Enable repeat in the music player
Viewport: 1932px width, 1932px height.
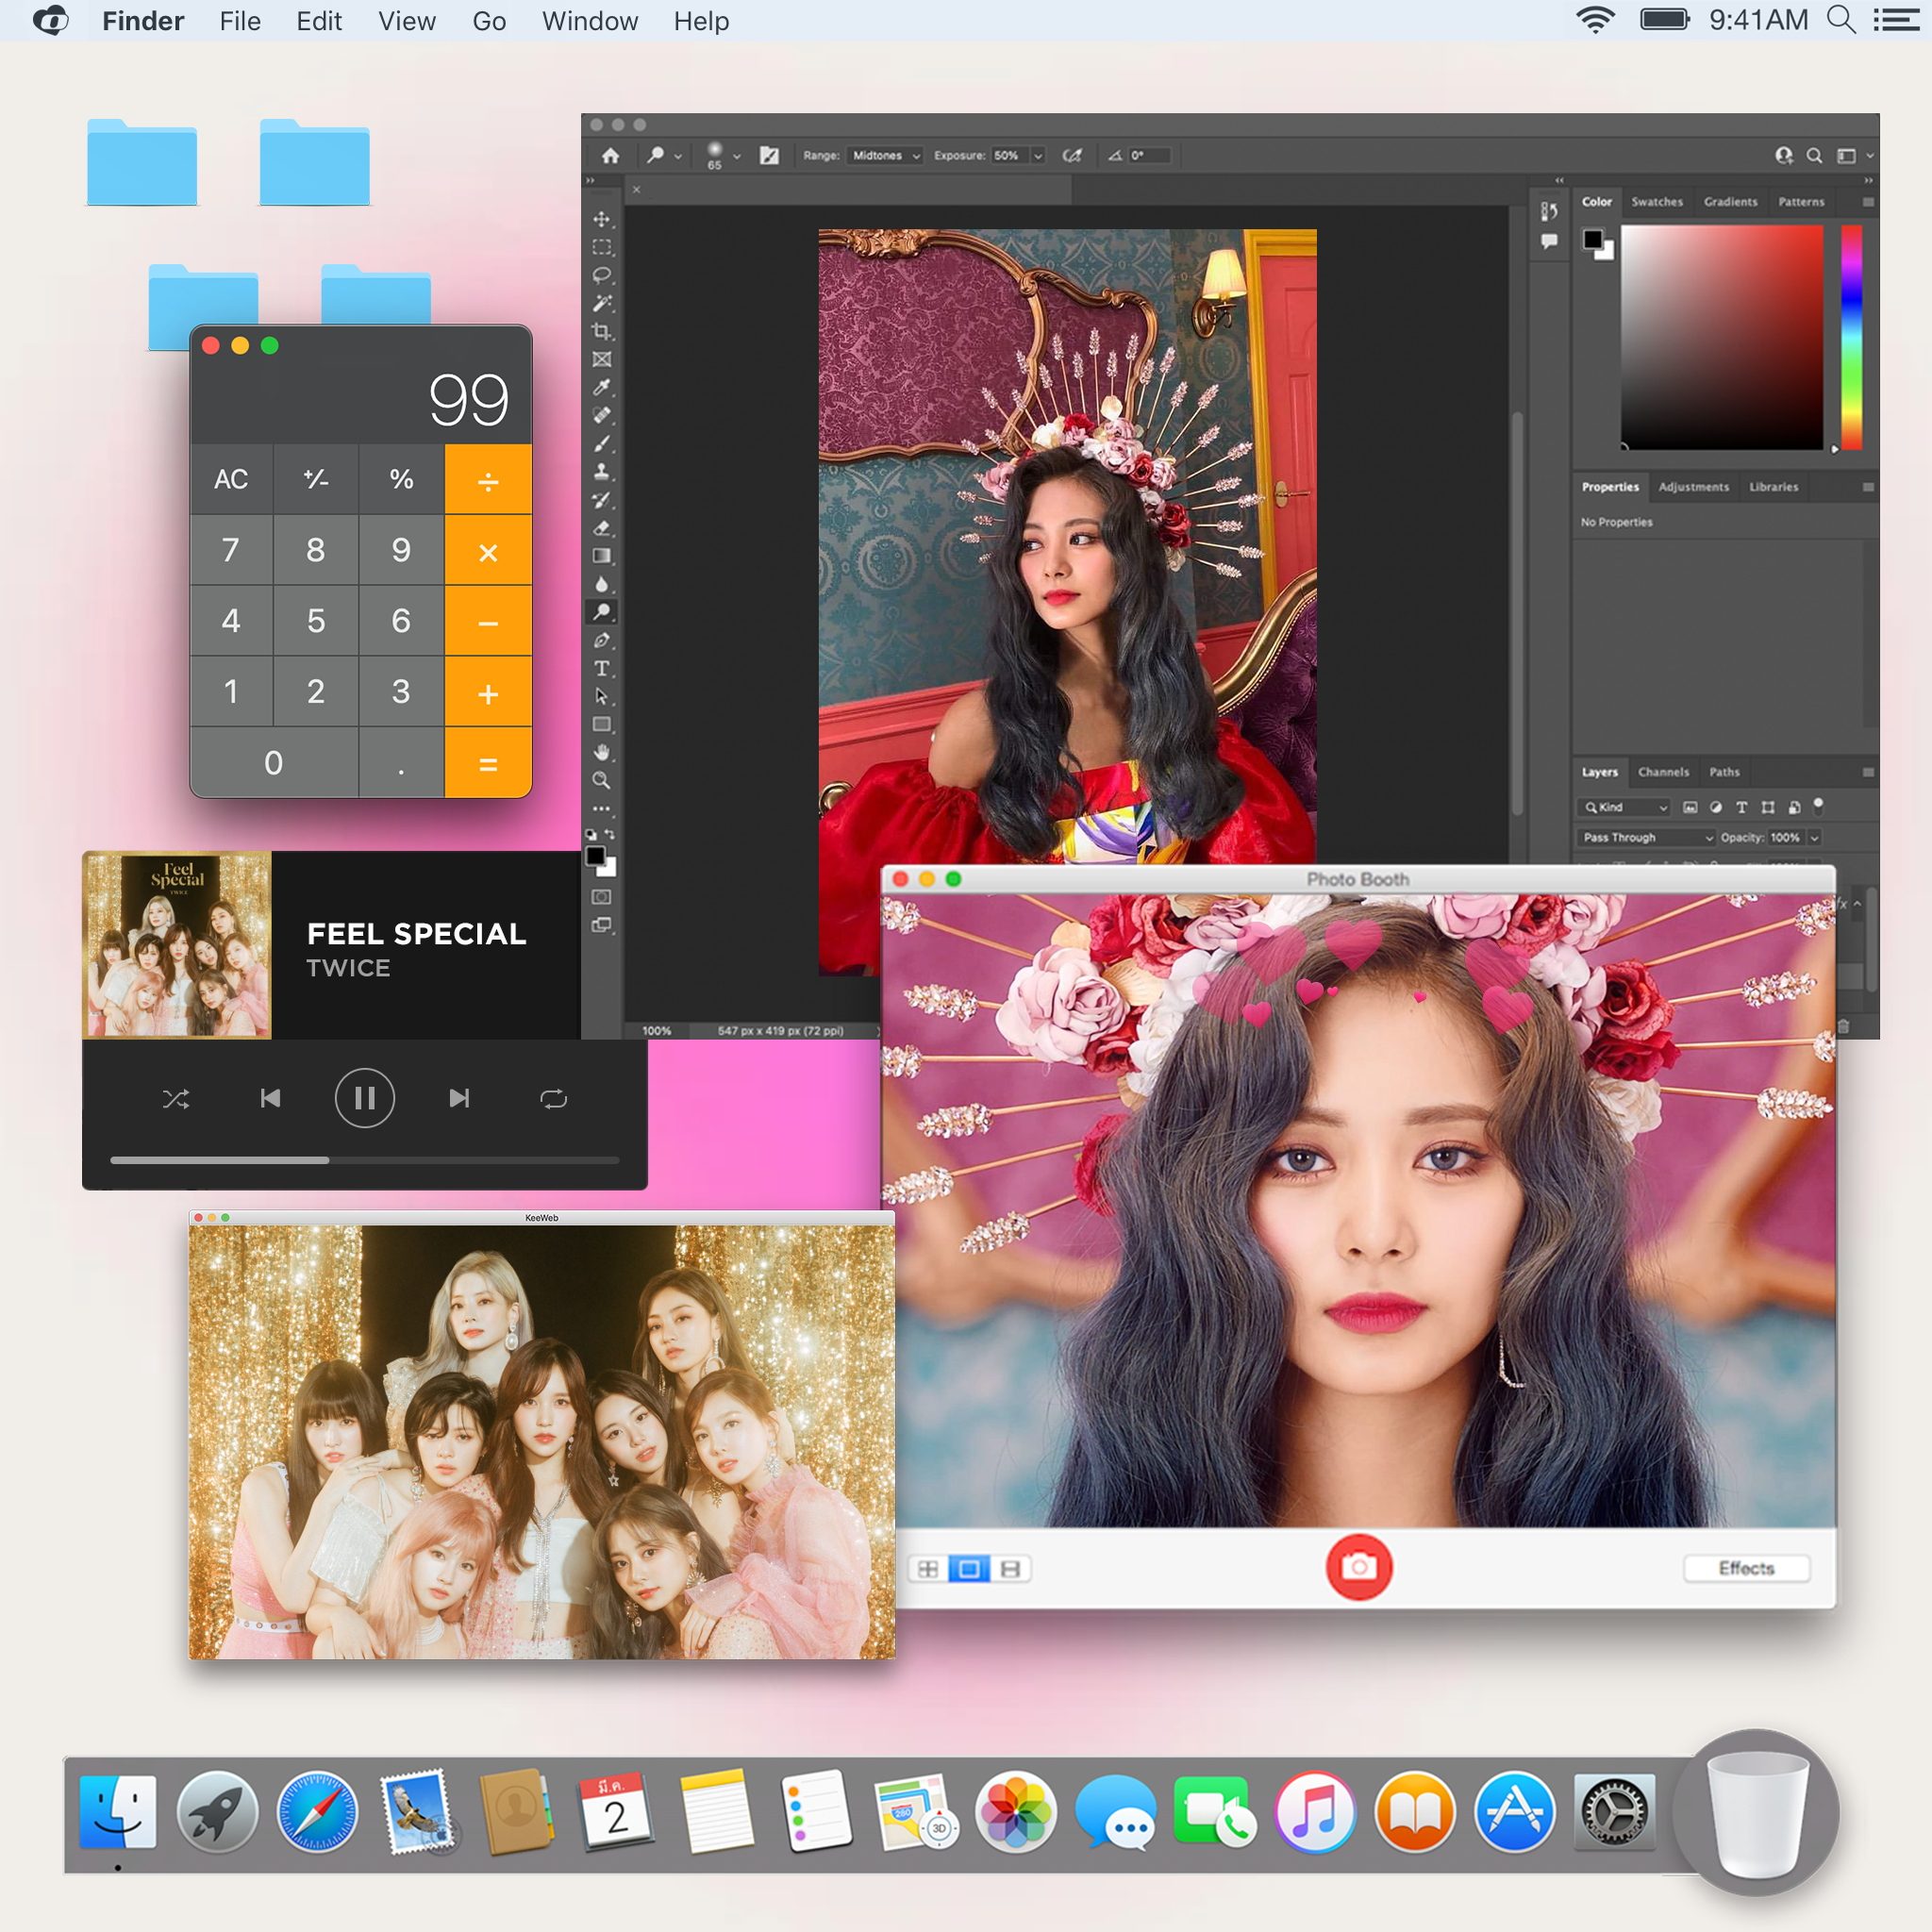click(x=553, y=1097)
